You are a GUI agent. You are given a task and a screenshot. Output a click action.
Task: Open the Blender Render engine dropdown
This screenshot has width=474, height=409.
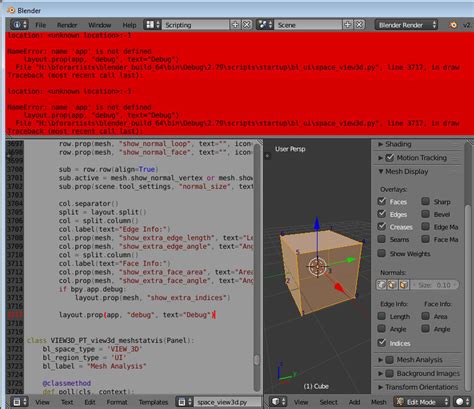[407, 25]
